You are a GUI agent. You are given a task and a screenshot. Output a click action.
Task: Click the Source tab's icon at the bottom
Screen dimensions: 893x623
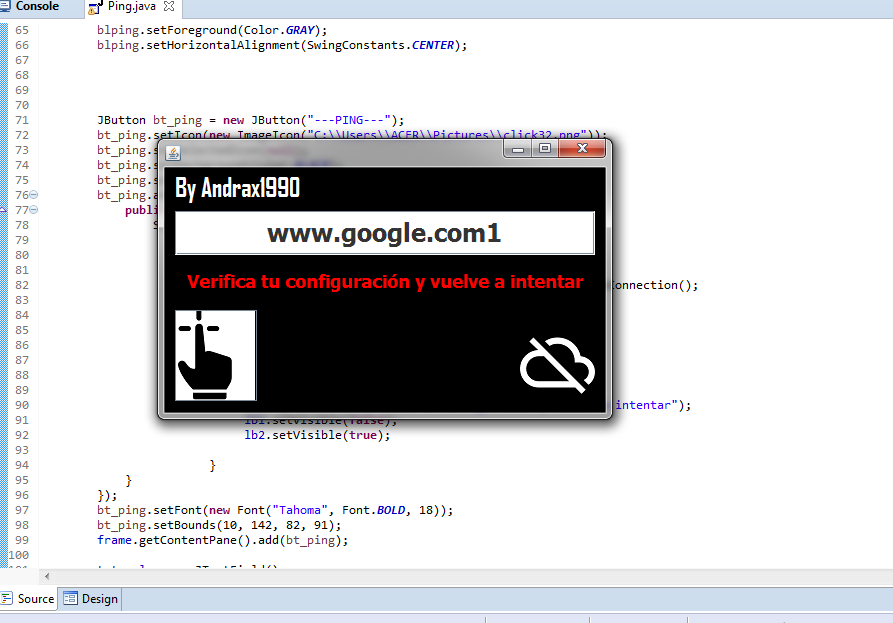coord(7,599)
